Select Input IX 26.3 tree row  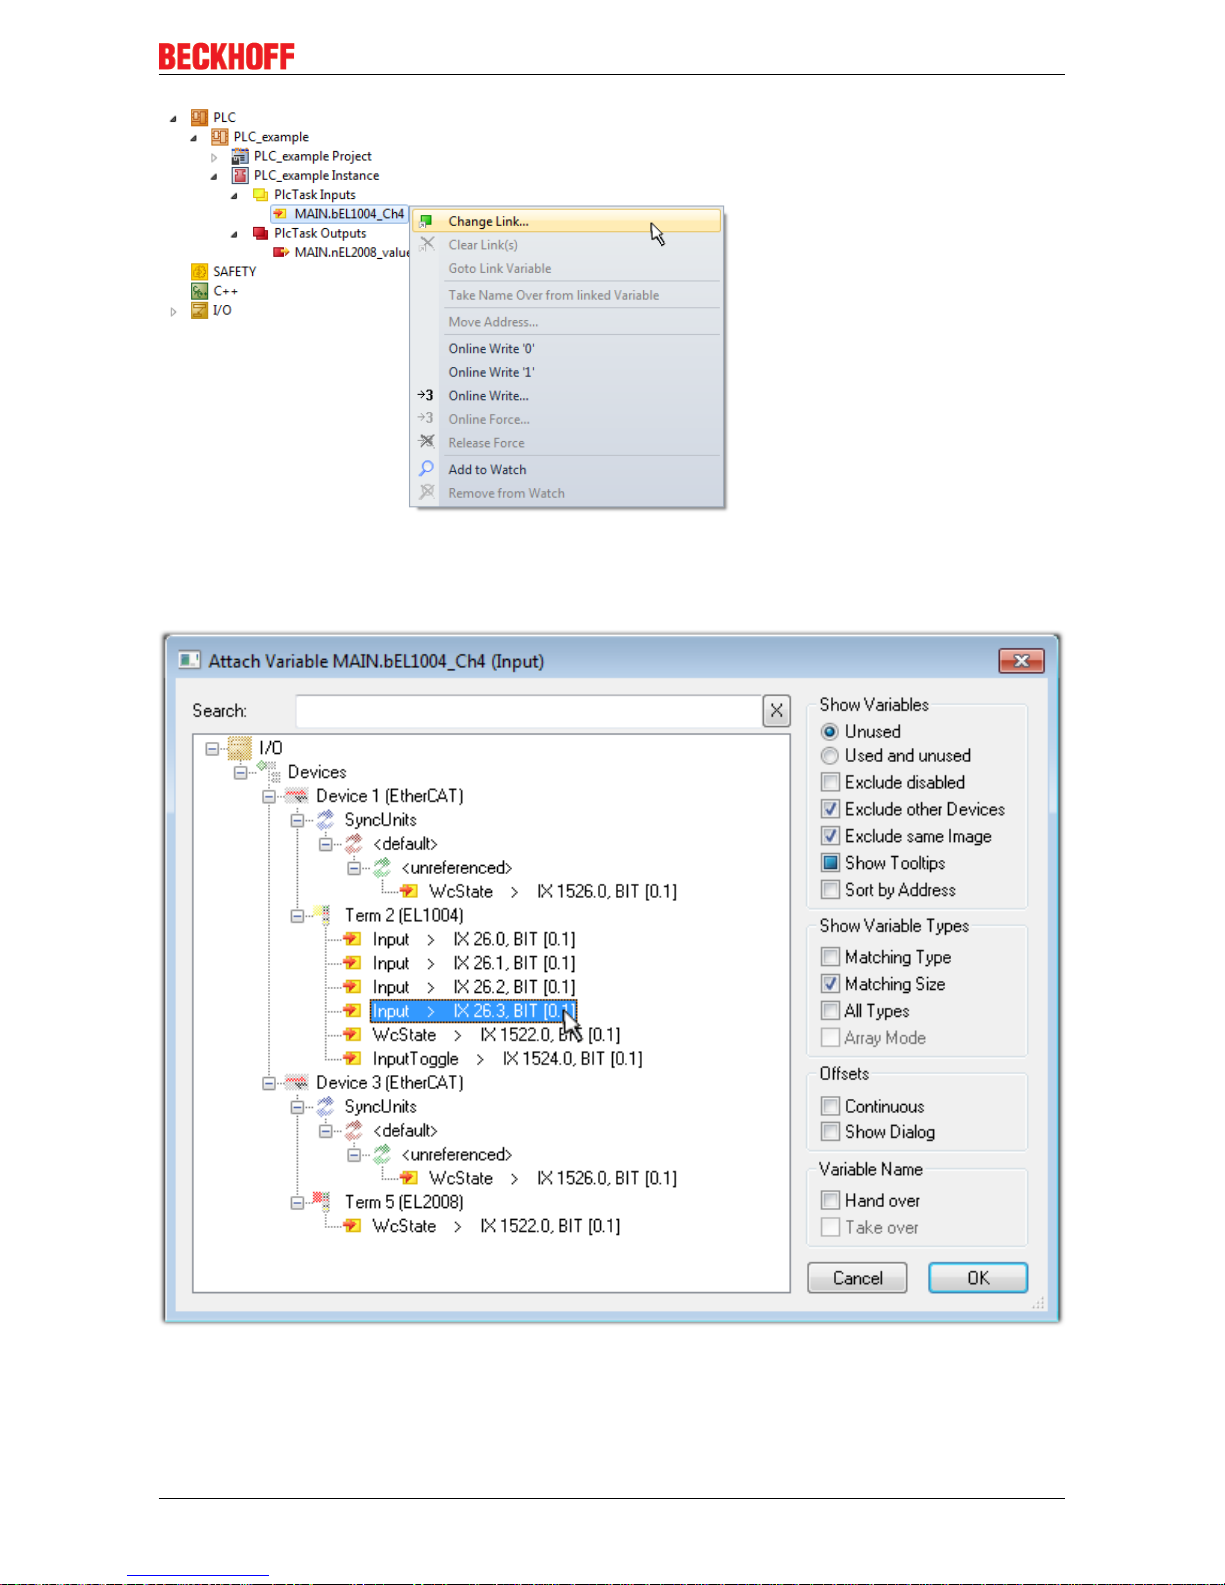coord(473,1011)
